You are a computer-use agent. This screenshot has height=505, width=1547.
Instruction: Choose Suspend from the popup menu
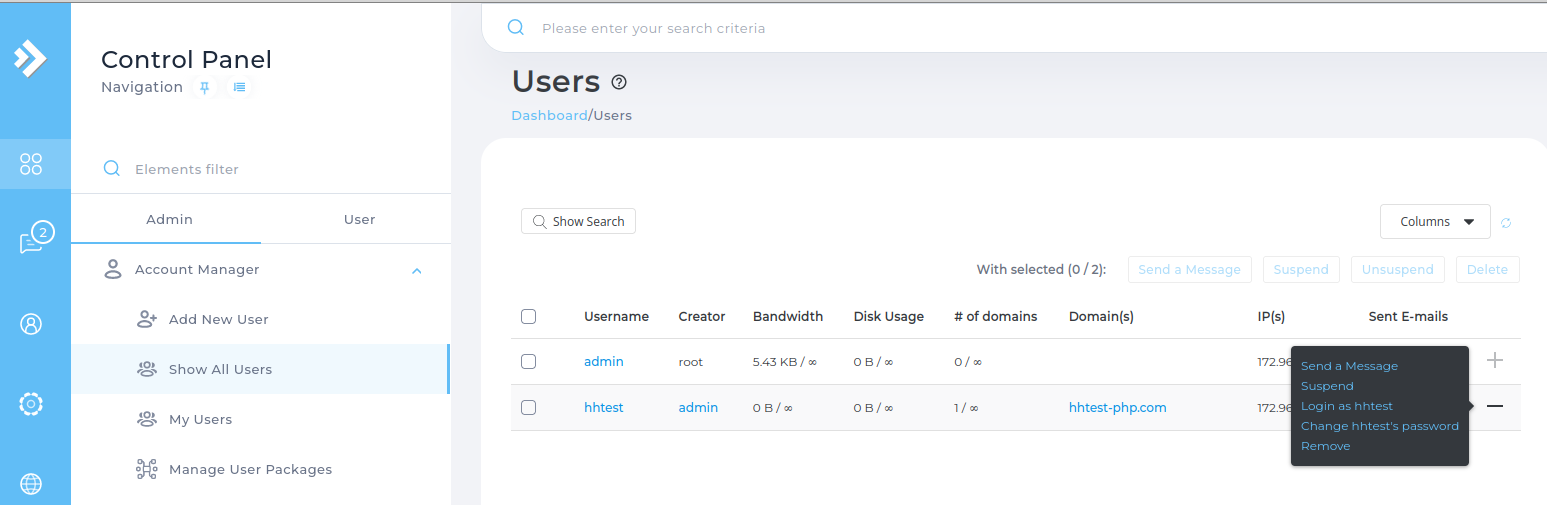point(1327,386)
